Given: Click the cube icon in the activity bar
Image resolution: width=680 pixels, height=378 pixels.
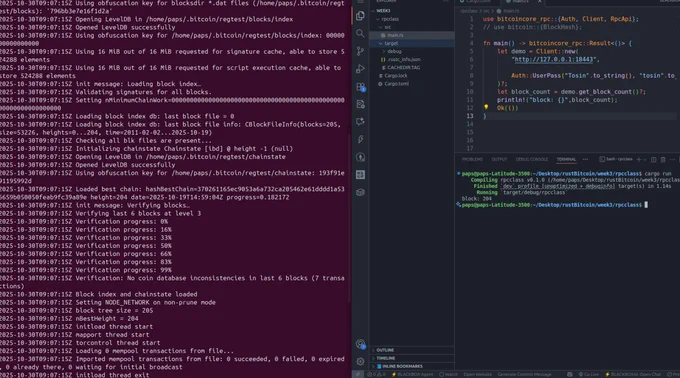Looking at the screenshot, I should 360,192.
